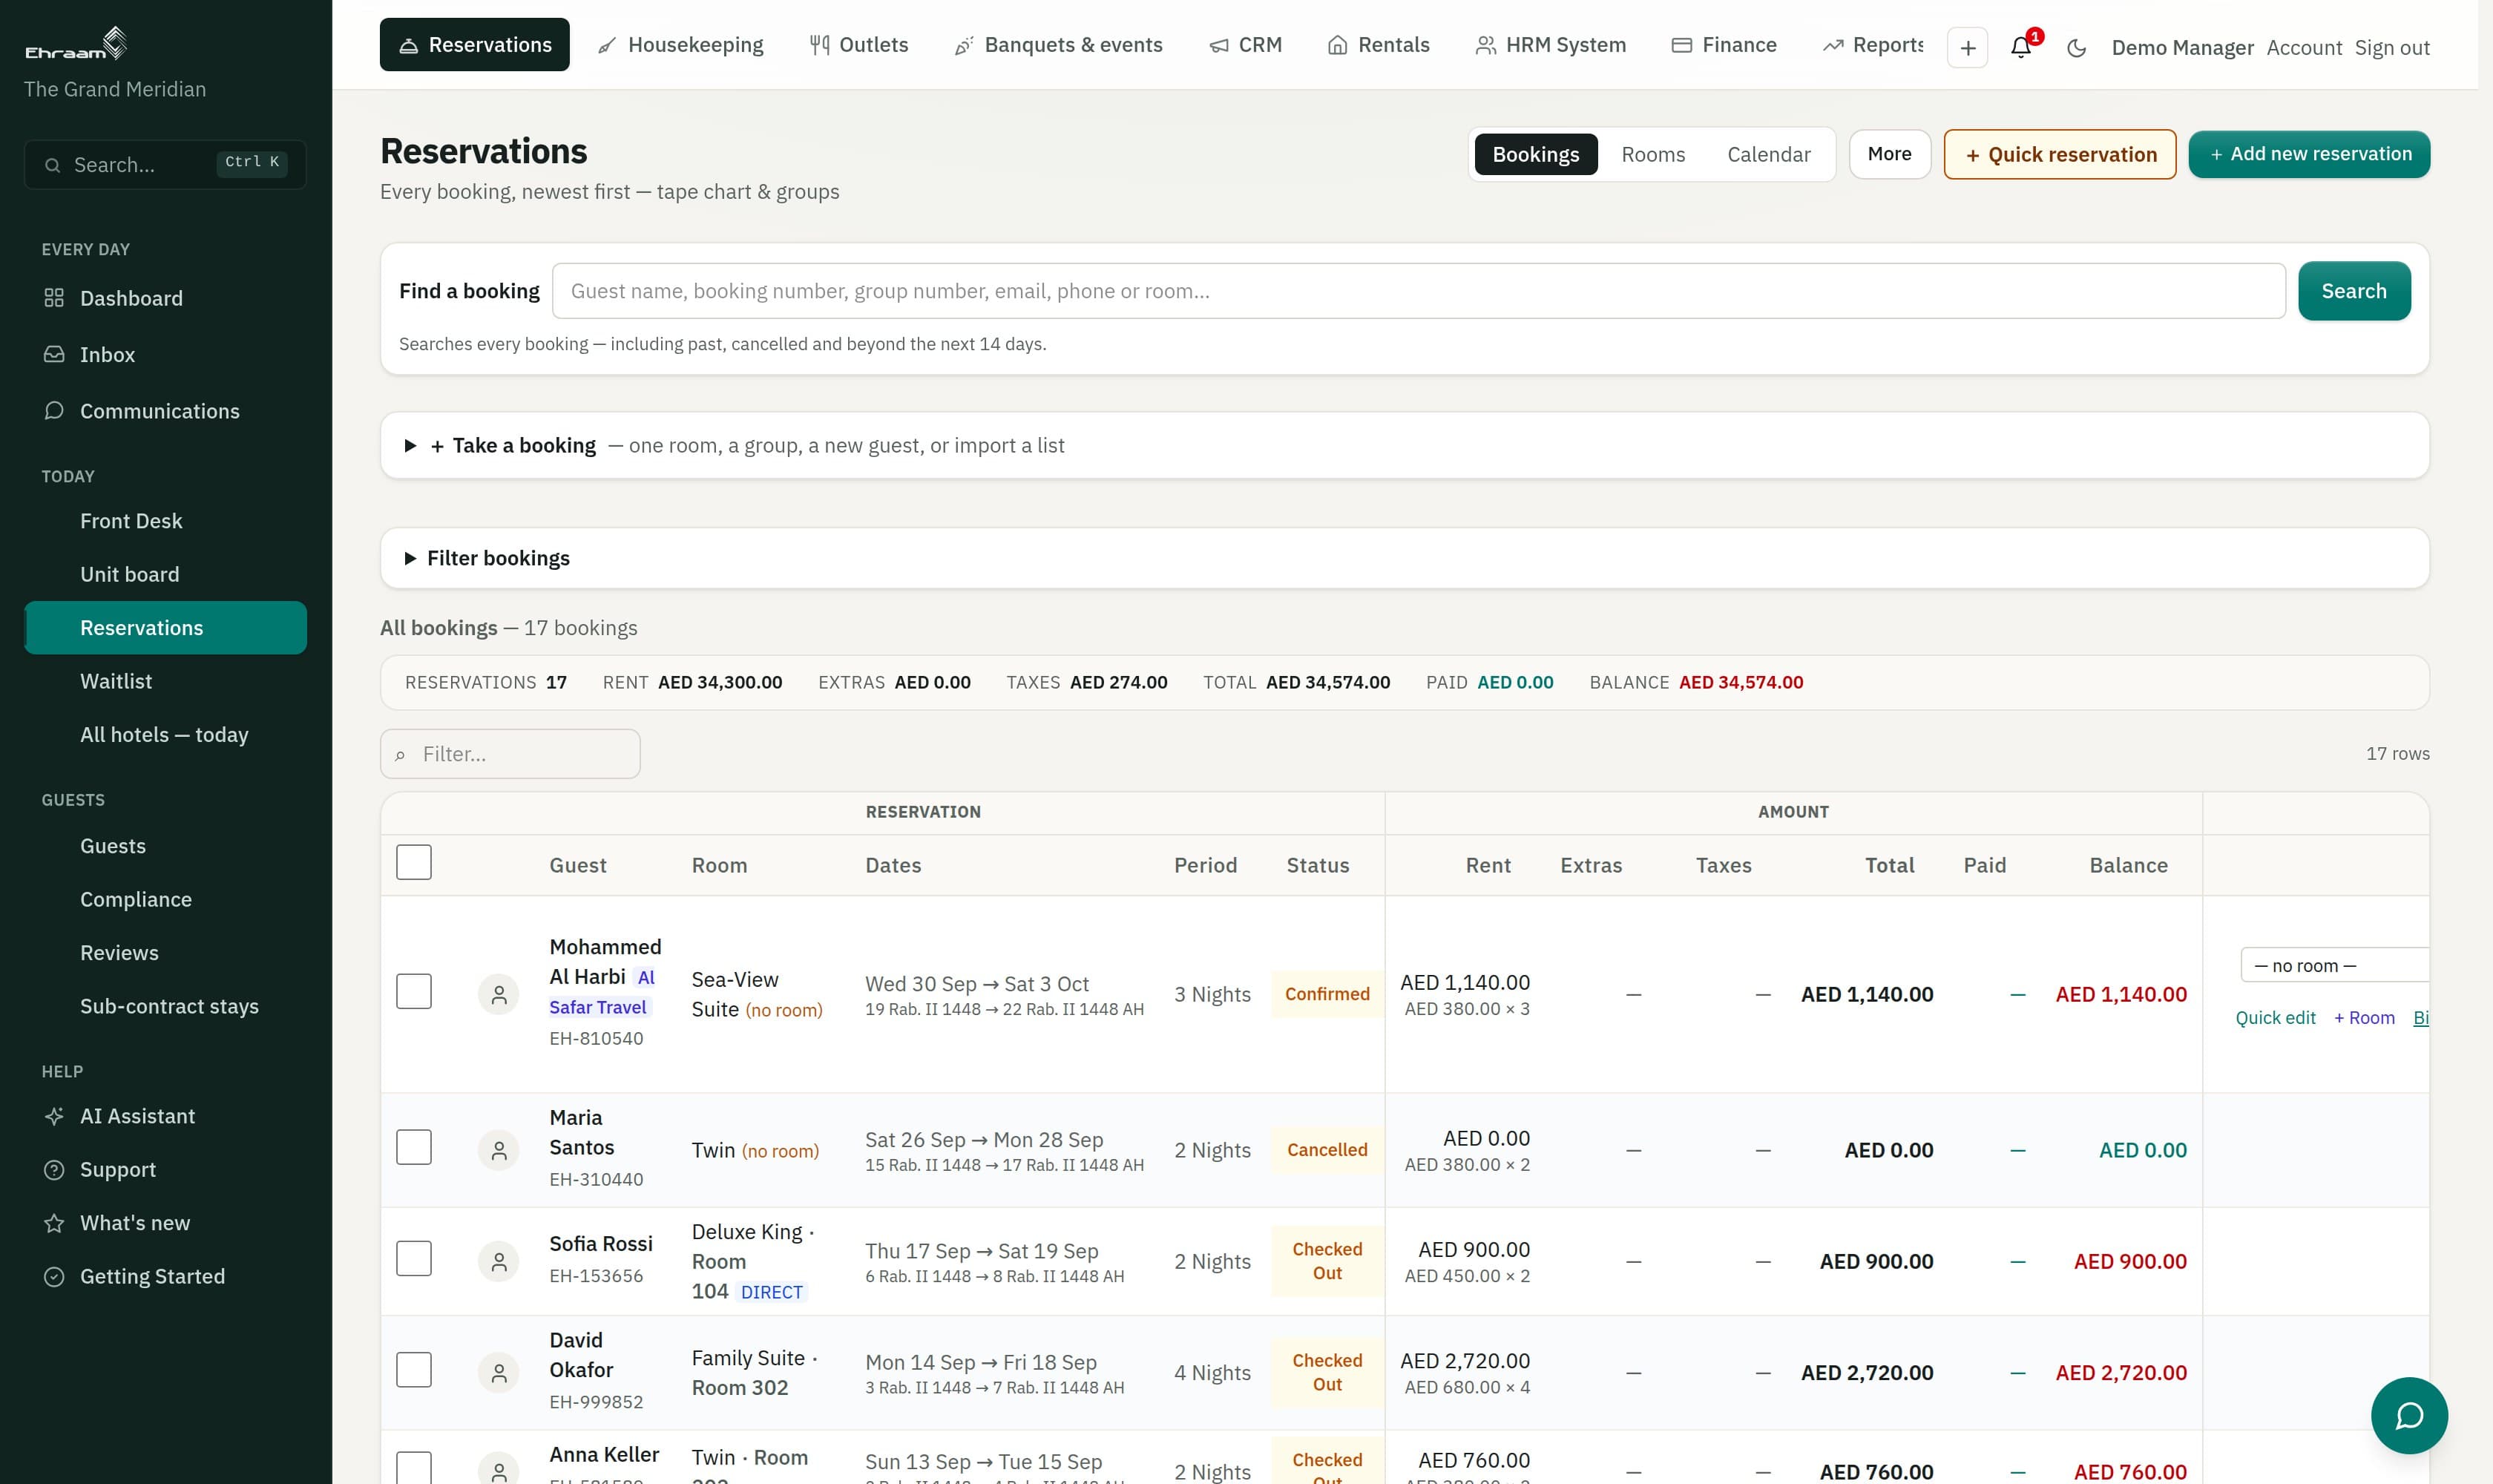Click the Outlets cutlery icon
2493x1484 pixels.
tap(819, 45)
